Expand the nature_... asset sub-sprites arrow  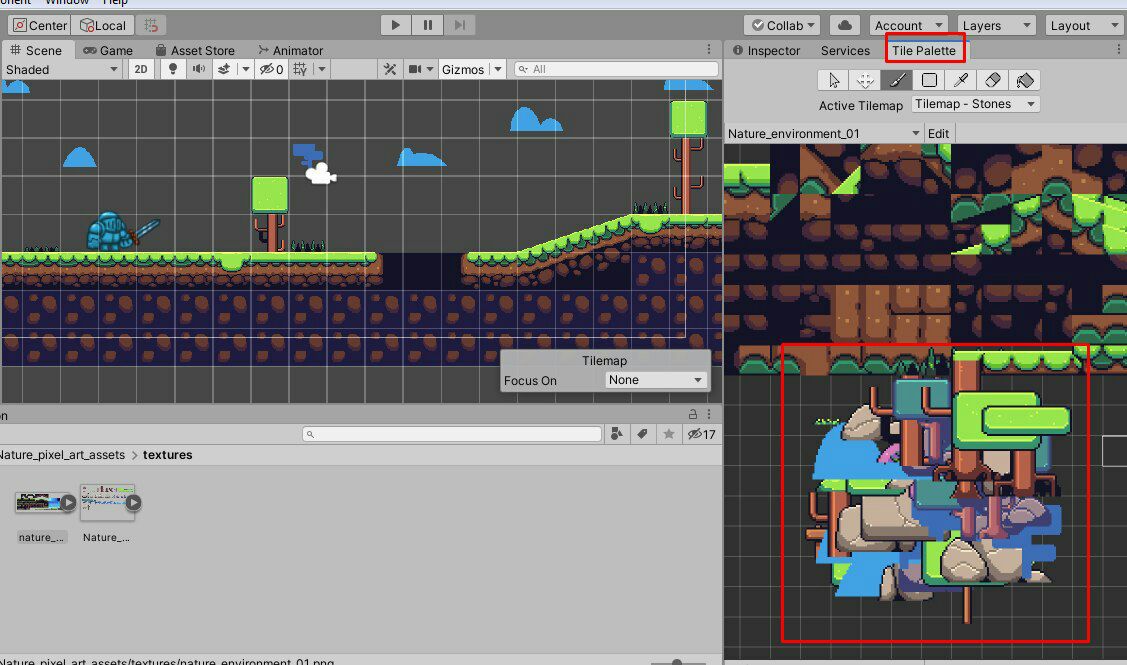[68, 503]
